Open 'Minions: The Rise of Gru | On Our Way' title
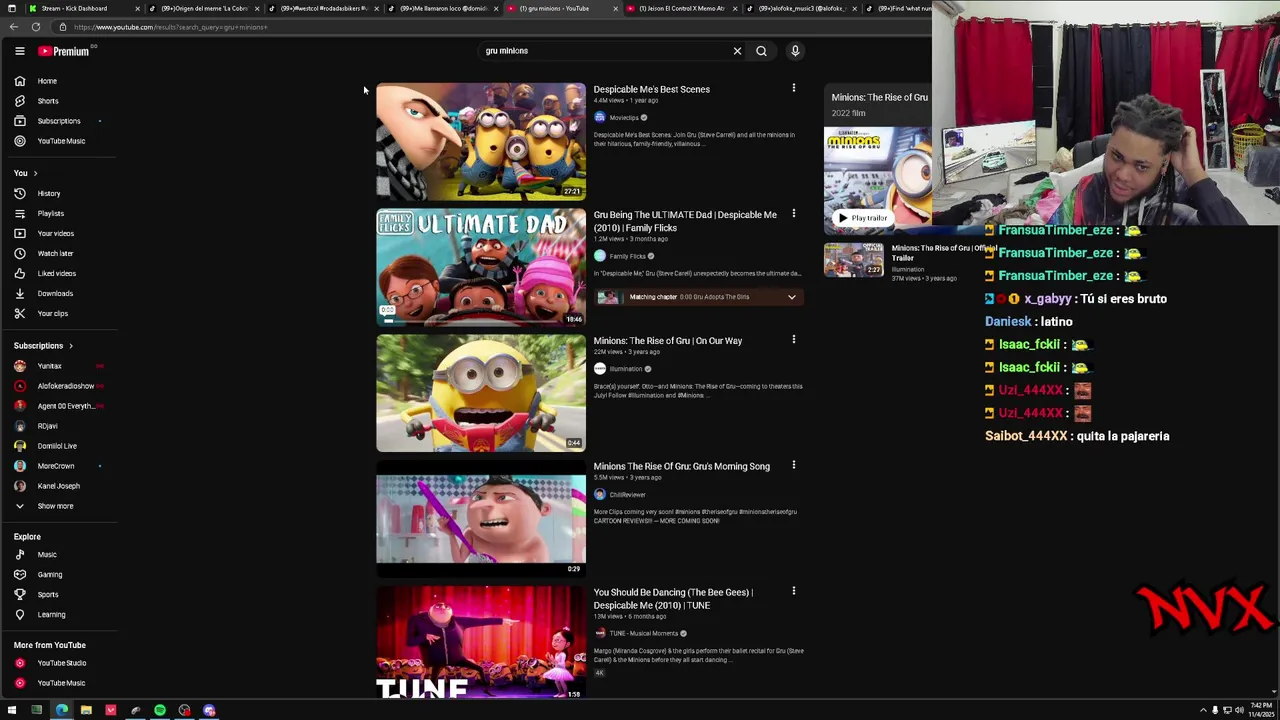1280x720 pixels. click(668, 341)
